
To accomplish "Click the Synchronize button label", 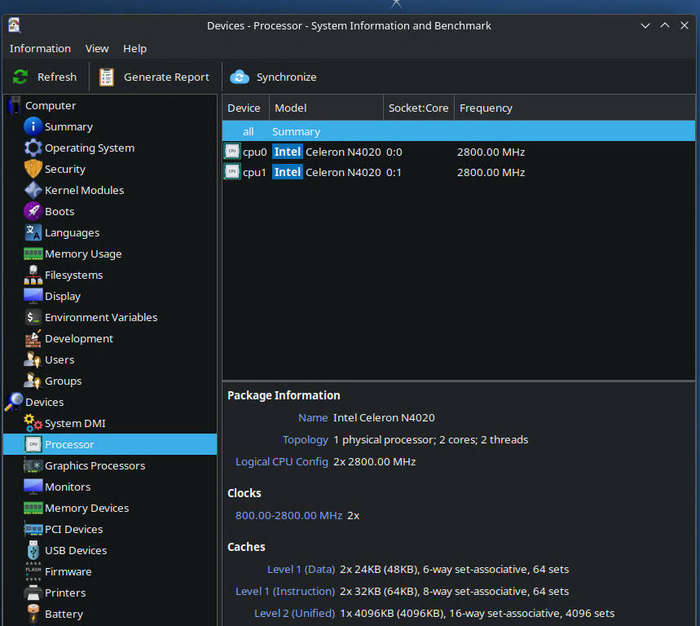I will click(287, 77).
